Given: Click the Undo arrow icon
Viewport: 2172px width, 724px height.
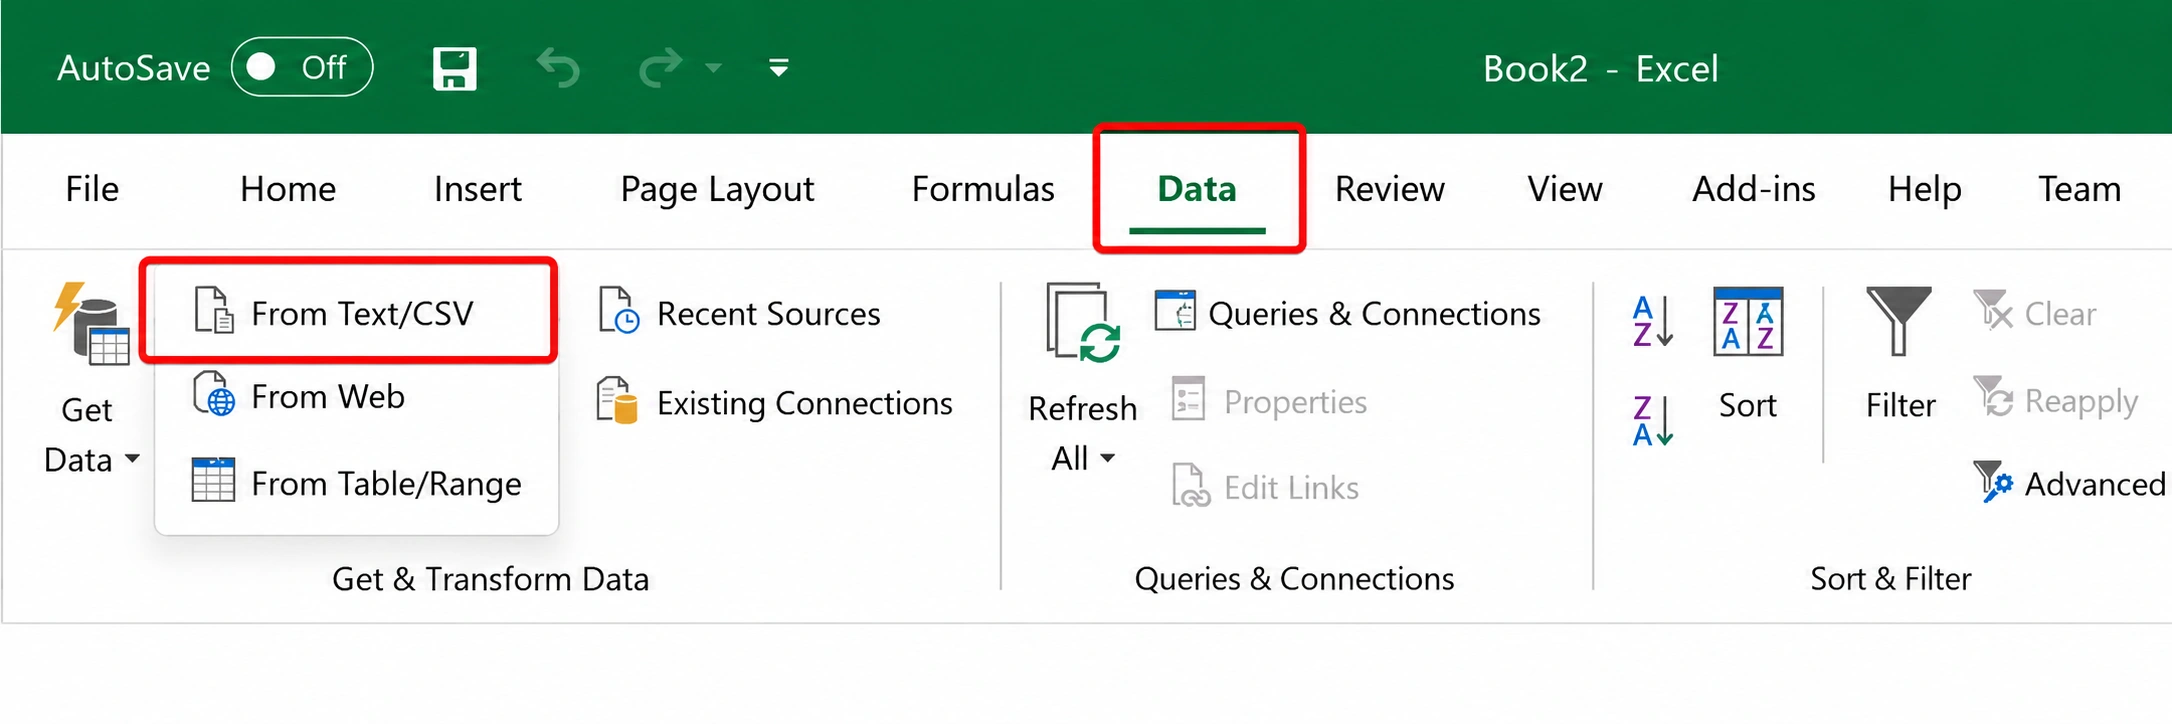Looking at the screenshot, I should click(x=558, y=68).
